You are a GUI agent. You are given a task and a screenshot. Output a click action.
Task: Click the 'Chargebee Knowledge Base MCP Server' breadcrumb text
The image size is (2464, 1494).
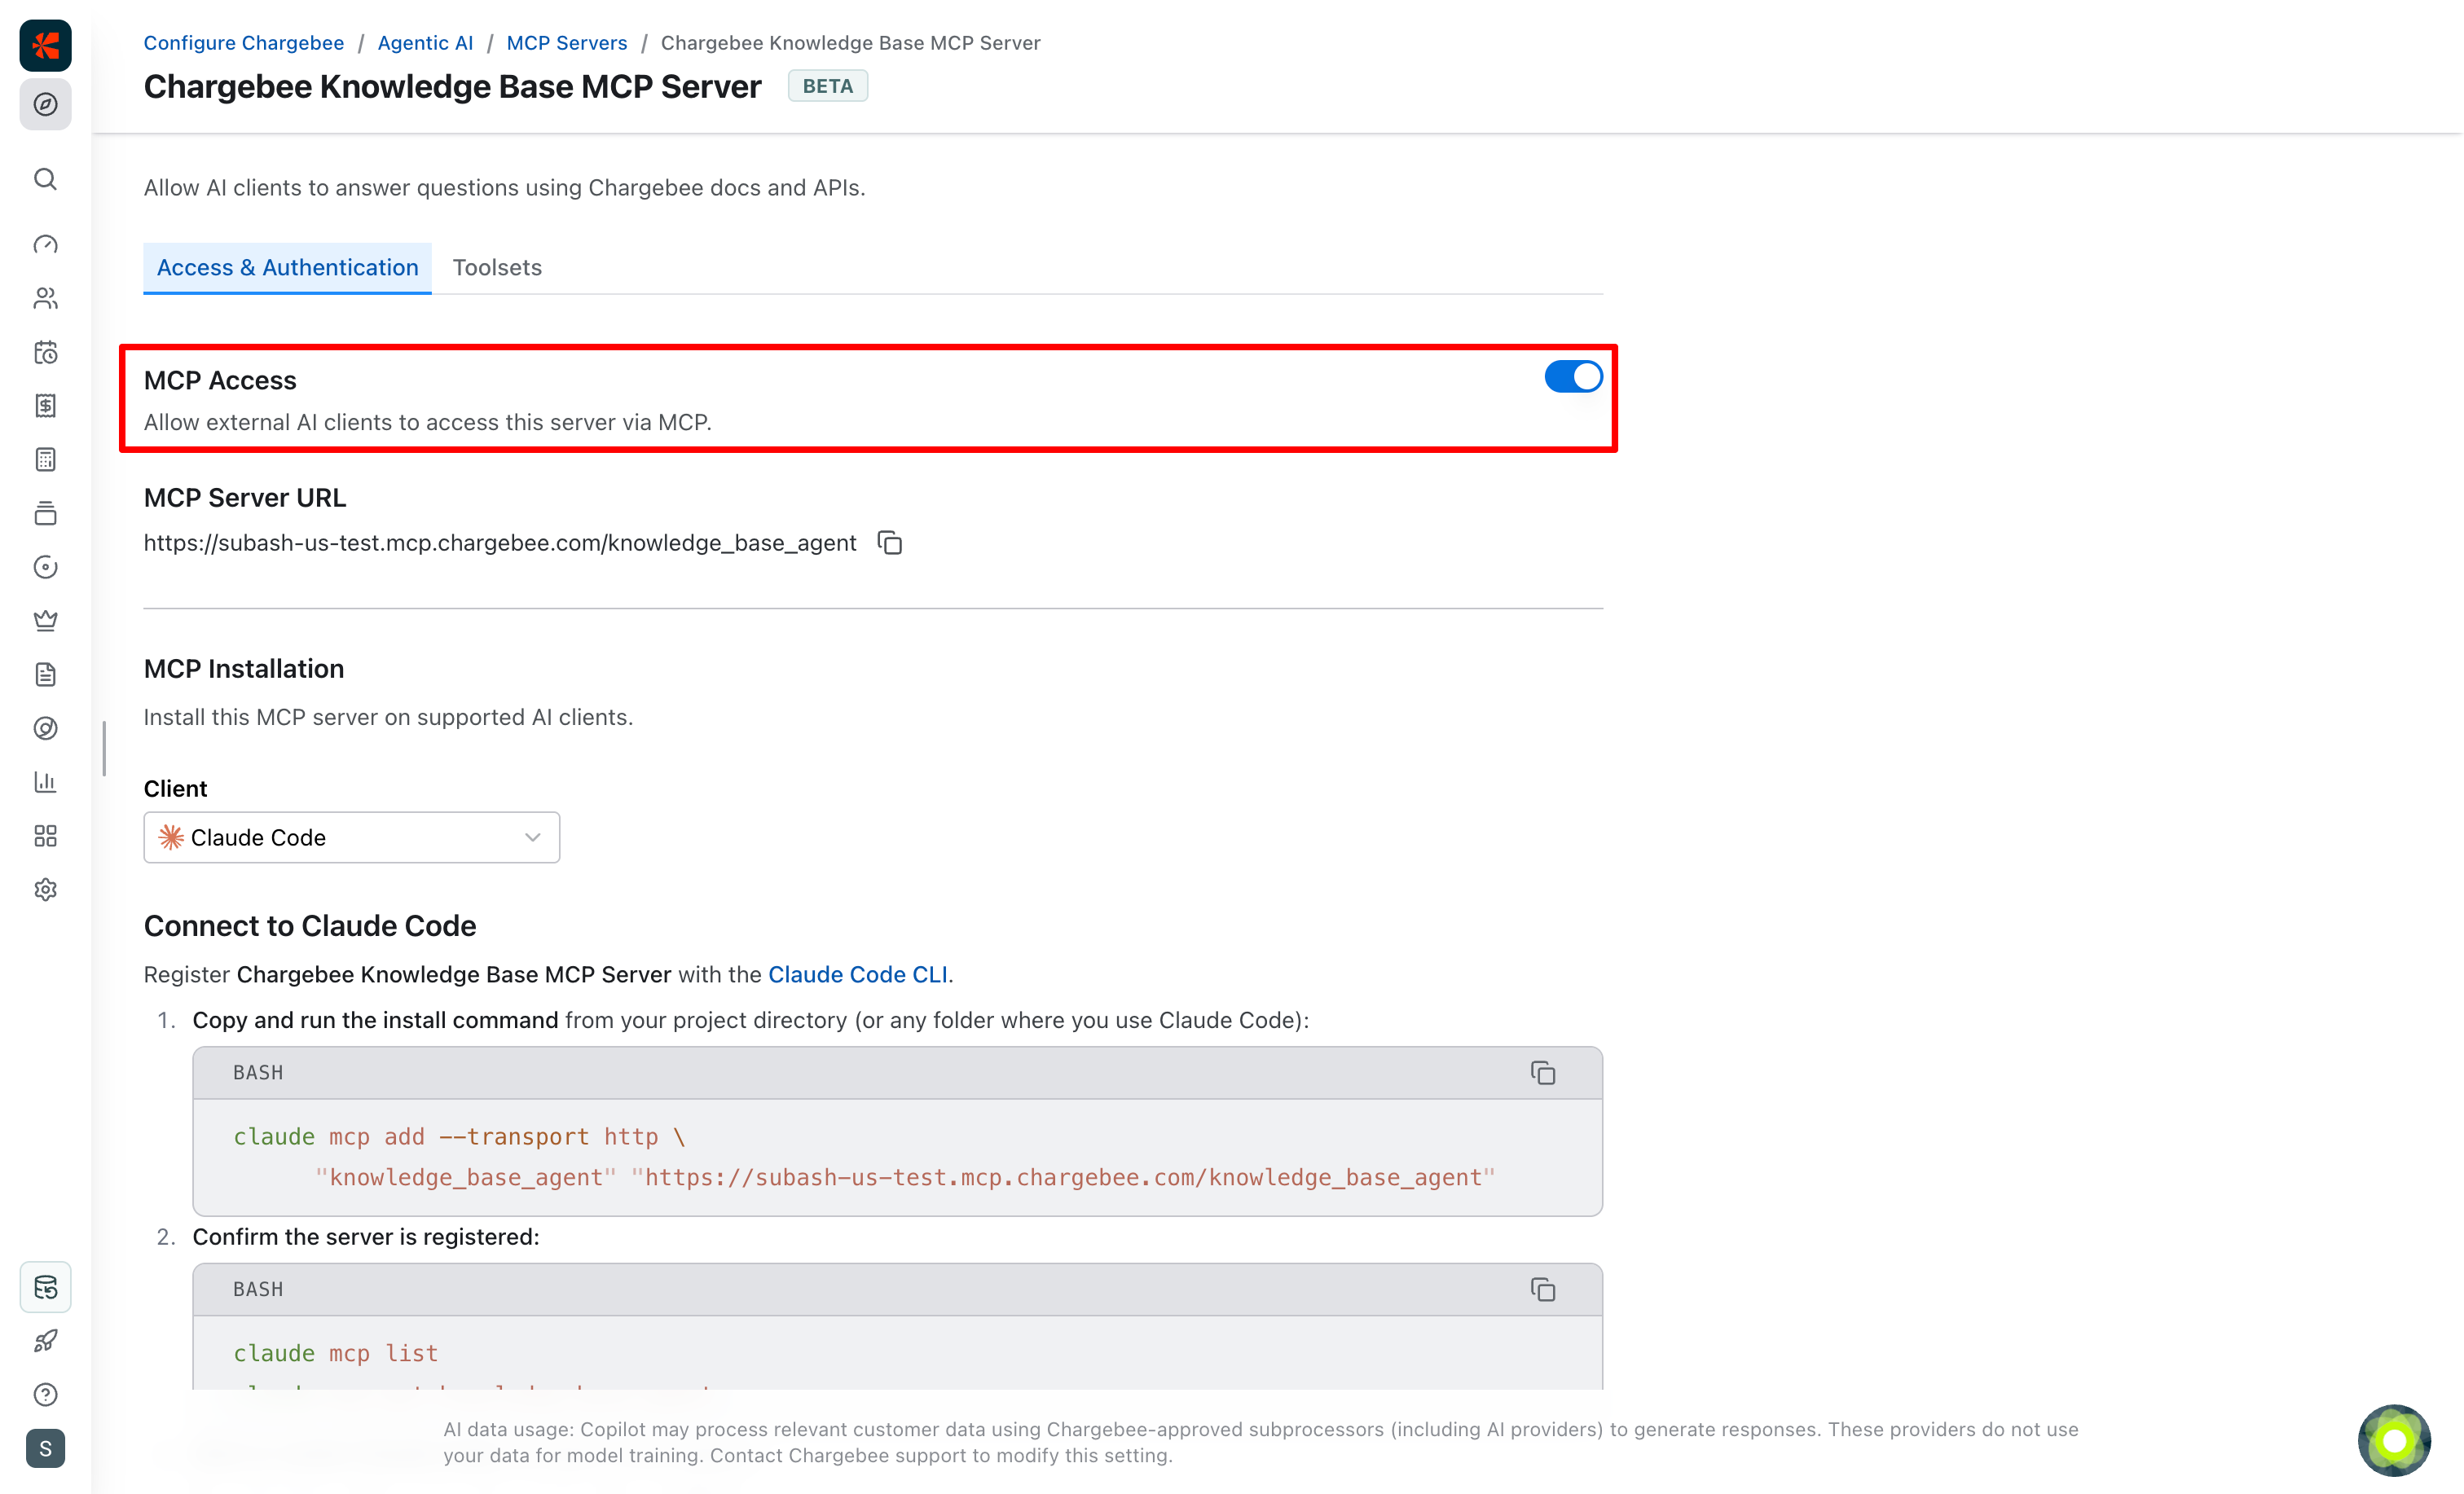851,43
